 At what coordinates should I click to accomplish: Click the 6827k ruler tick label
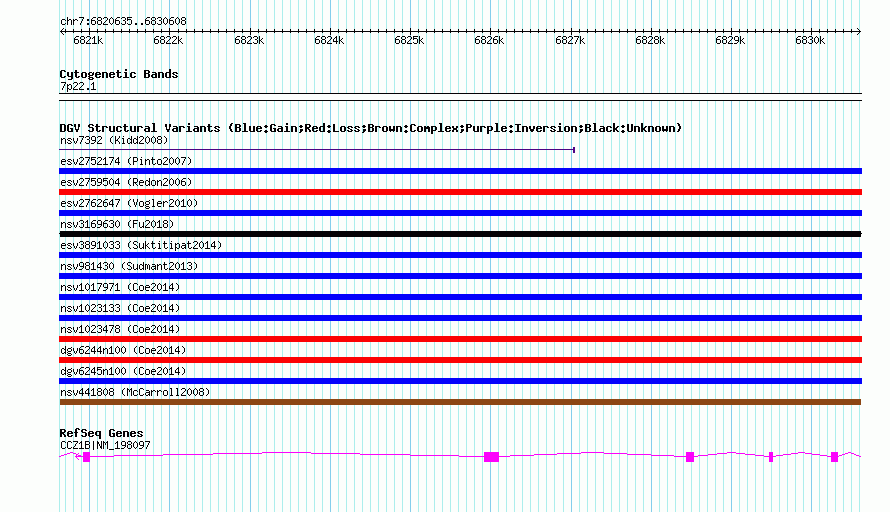point(570,40)
